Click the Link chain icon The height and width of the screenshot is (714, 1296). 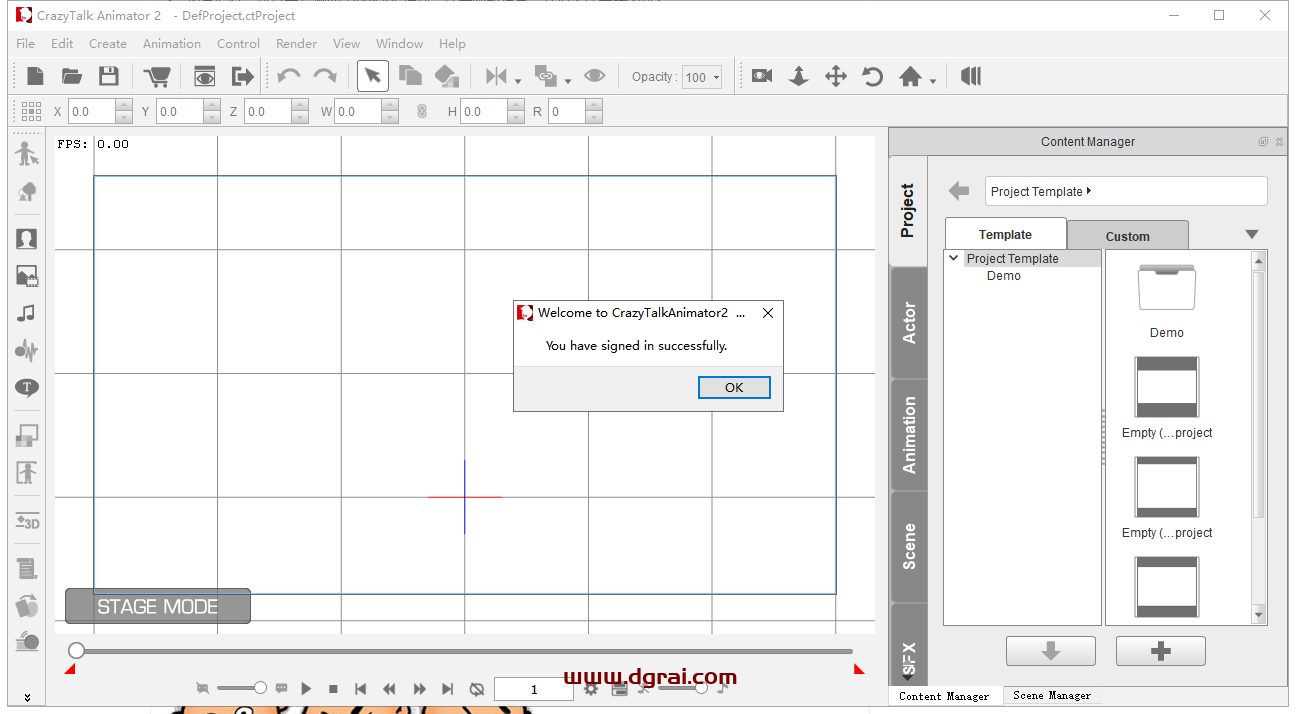546,76
